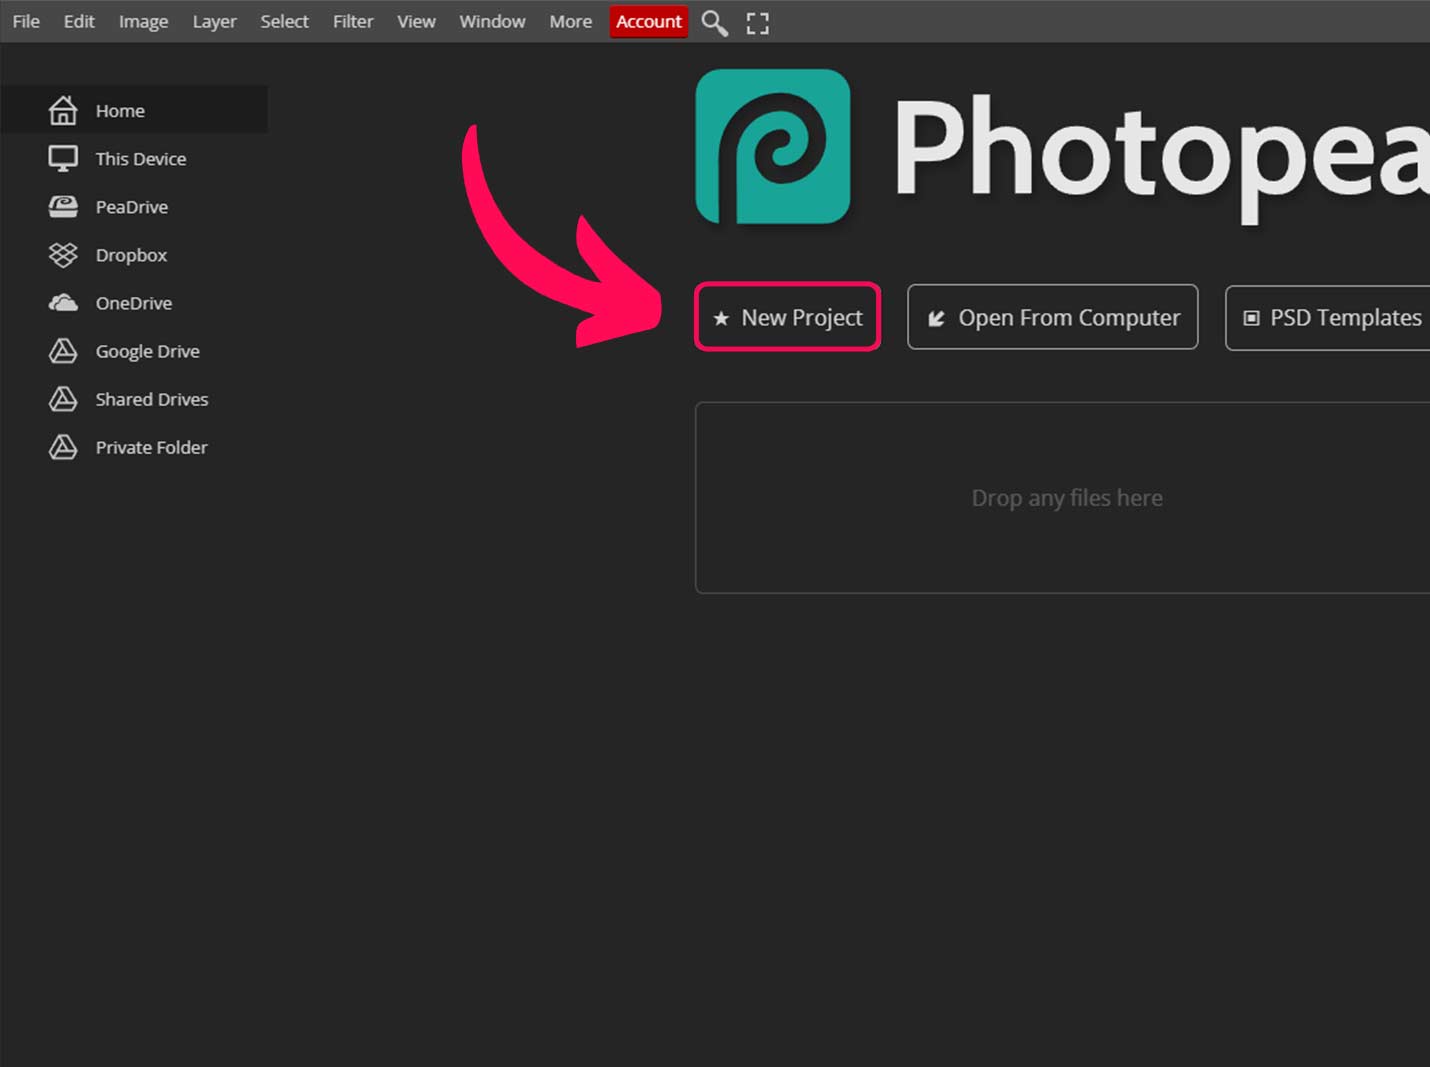This screenshot has width=1430, height=1067.
Task: Click the 'Home' sidebar label
Action: coord(120,111)
